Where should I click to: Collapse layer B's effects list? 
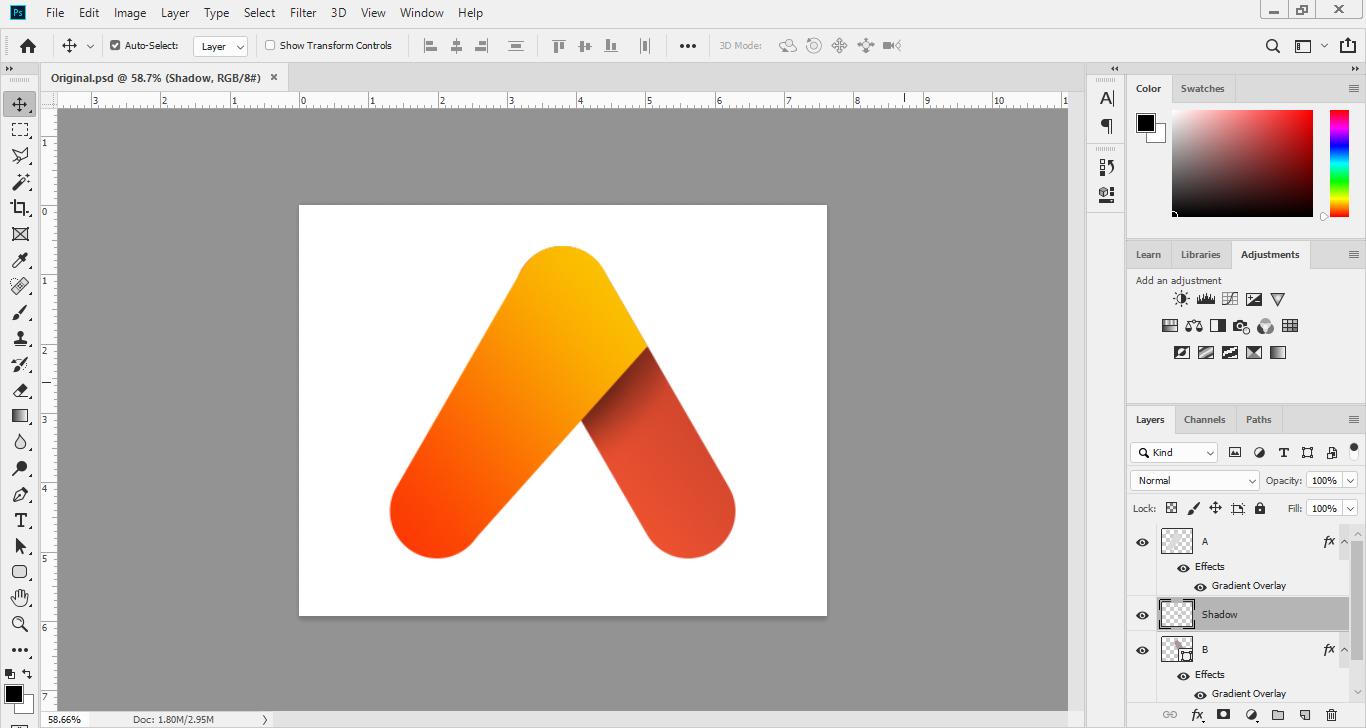1344,650
